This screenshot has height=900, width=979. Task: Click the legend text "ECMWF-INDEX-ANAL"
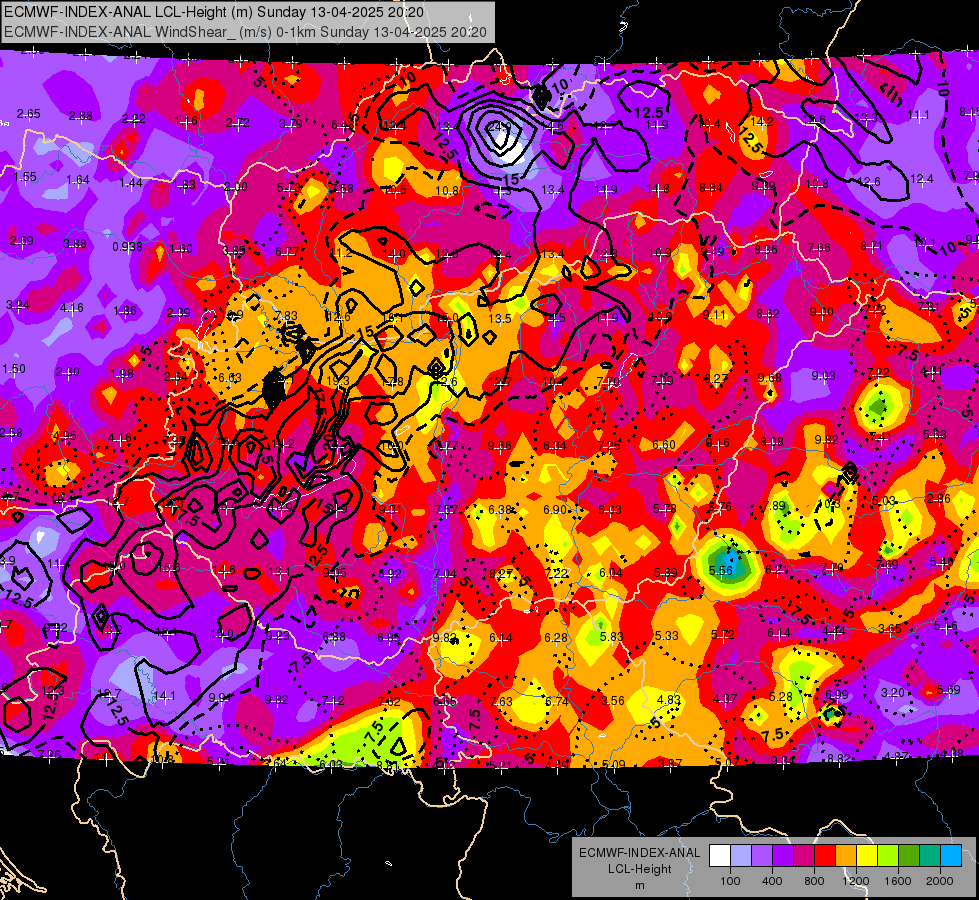point(639,853)
